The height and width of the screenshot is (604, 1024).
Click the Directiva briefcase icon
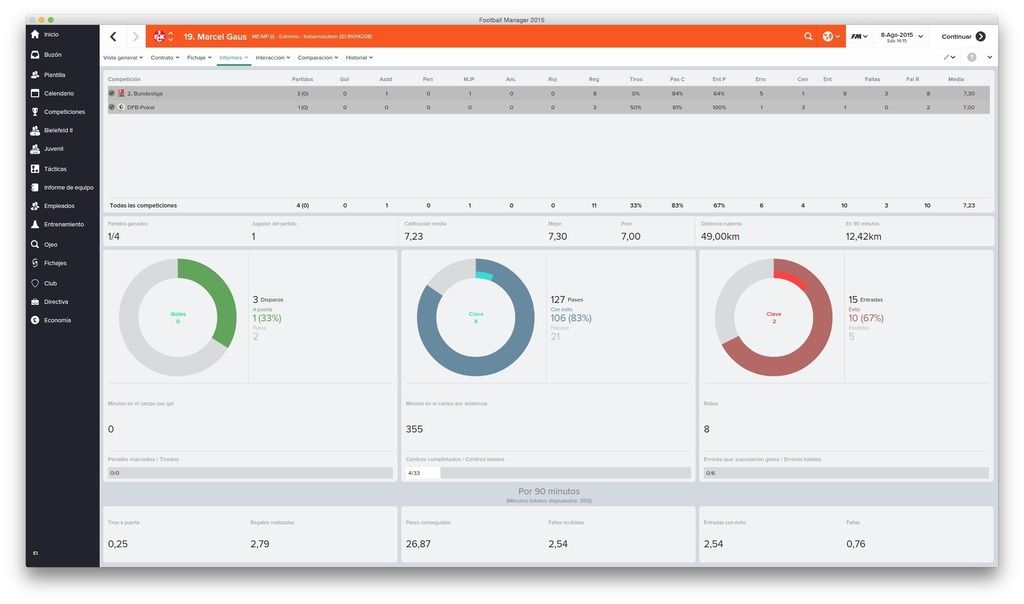pos(35,302)
